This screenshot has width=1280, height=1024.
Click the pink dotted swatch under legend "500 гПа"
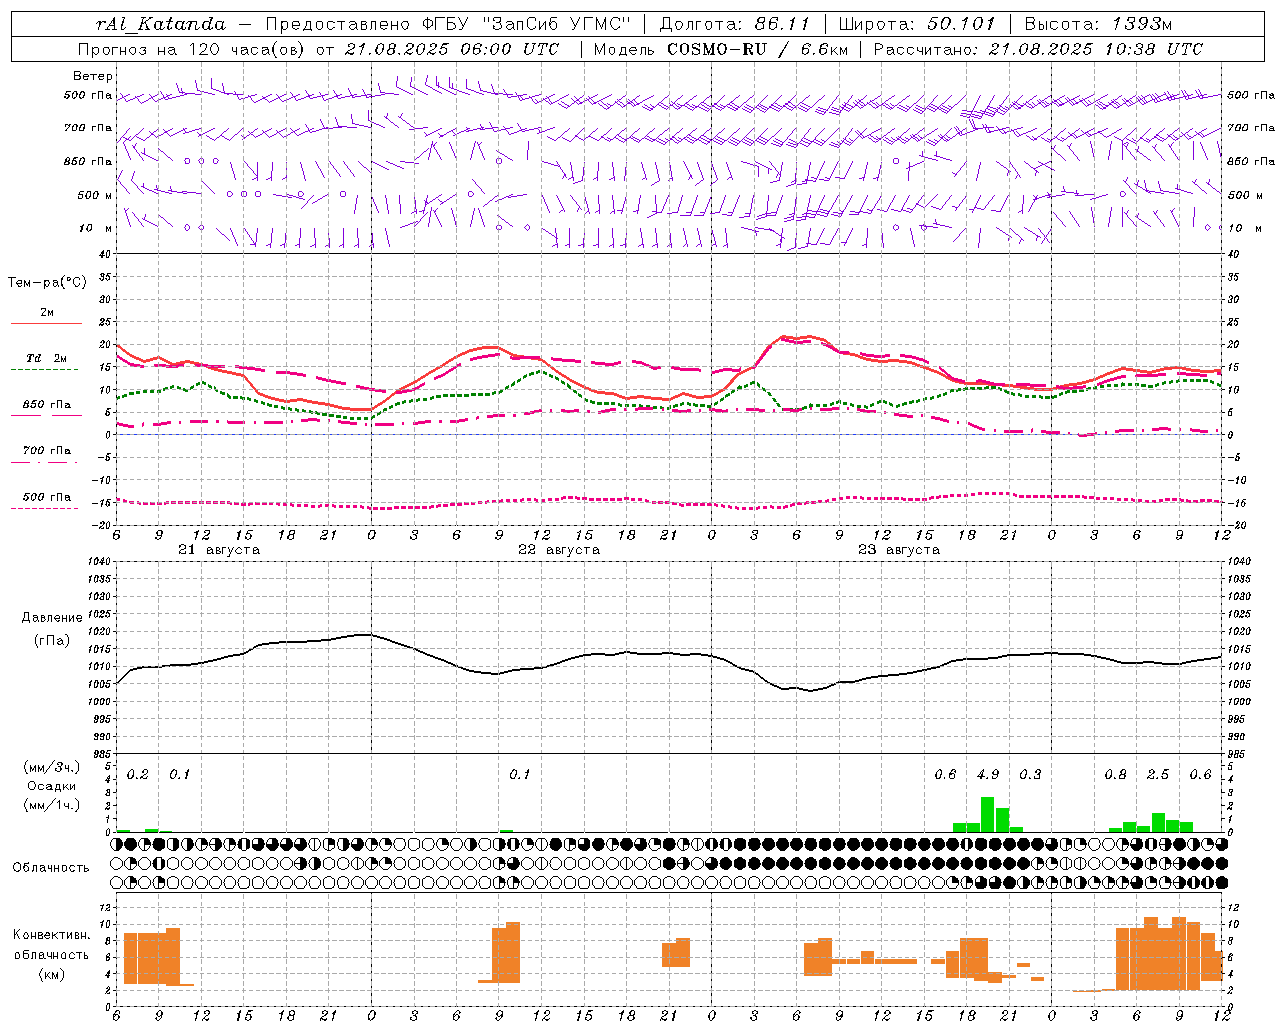click(x=45, y=509)
